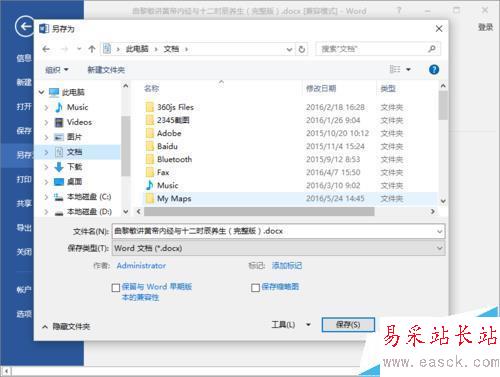This screenshot has width=500, height=377.
Task: Click the blue help question icon
Action: [434, 70]
